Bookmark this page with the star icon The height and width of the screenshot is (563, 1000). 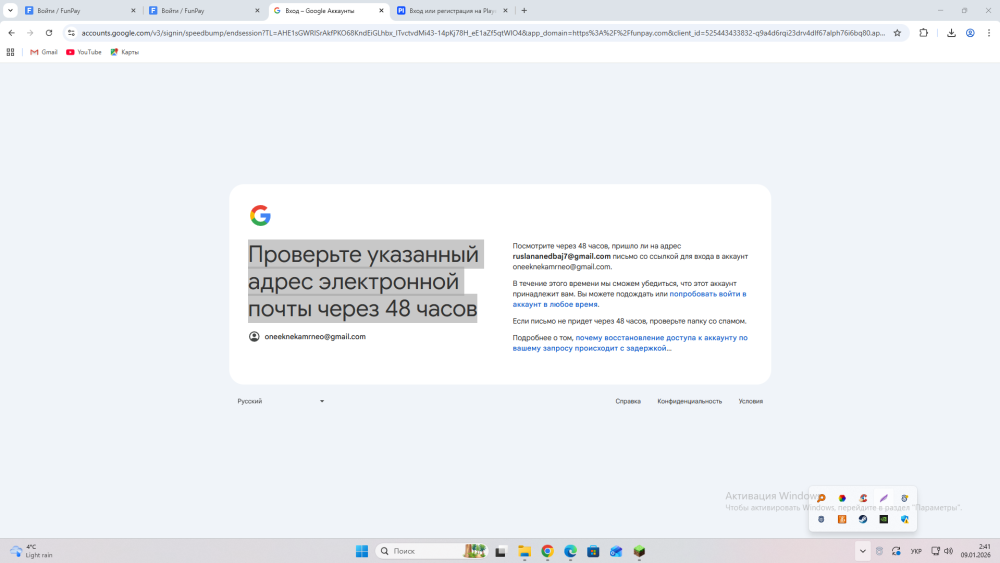(x=897, y=33)
